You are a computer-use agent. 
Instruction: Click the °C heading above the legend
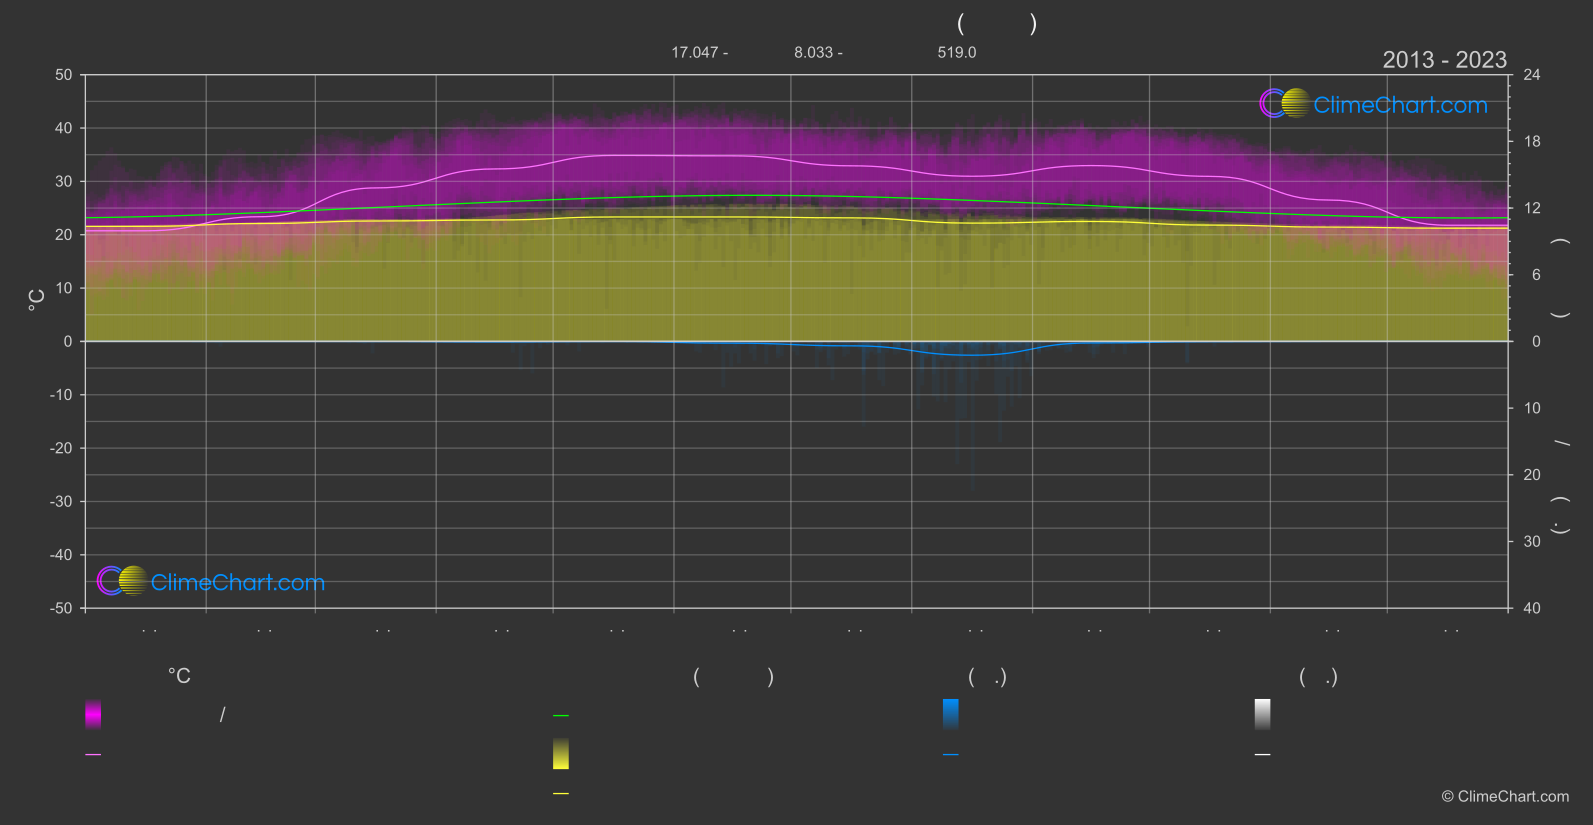179,677
